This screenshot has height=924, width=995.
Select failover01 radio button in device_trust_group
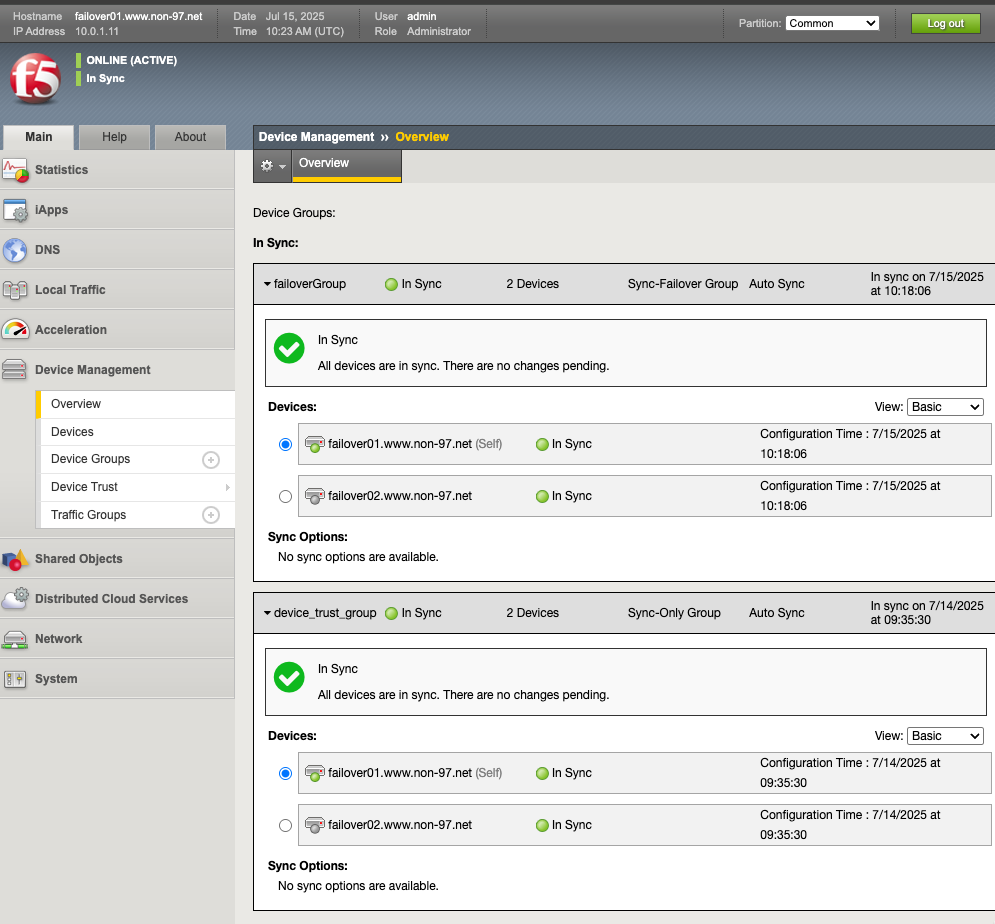point(286,773)
